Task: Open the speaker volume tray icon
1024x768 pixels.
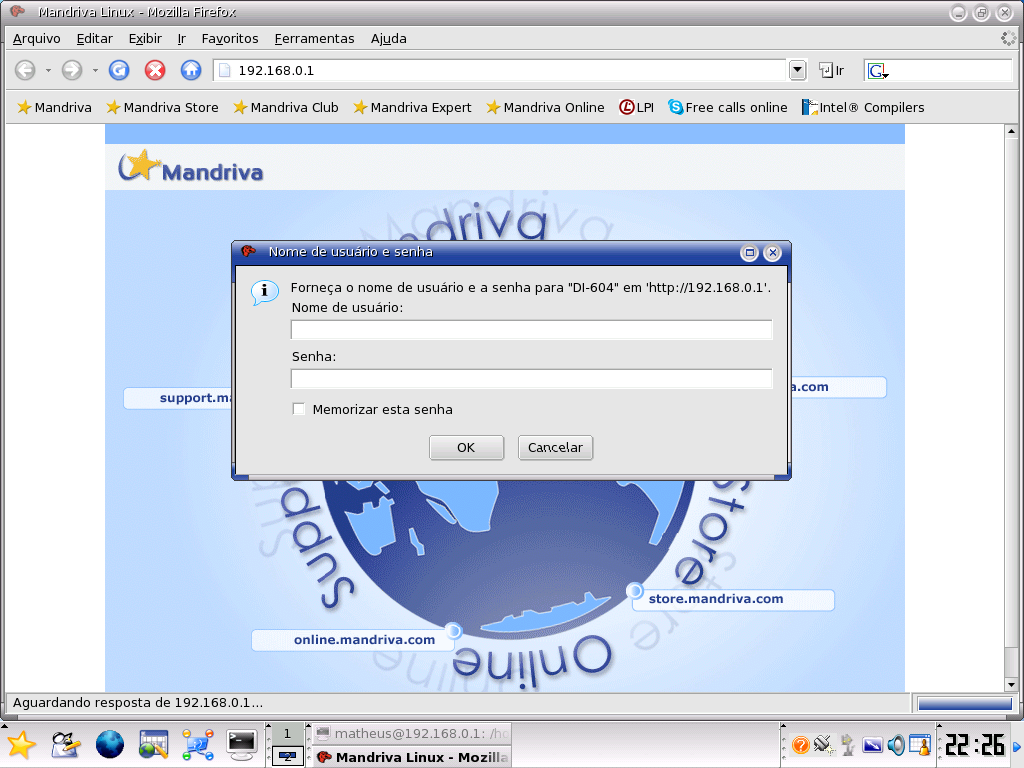Action: pyautogui.click(x=897, y=745)
